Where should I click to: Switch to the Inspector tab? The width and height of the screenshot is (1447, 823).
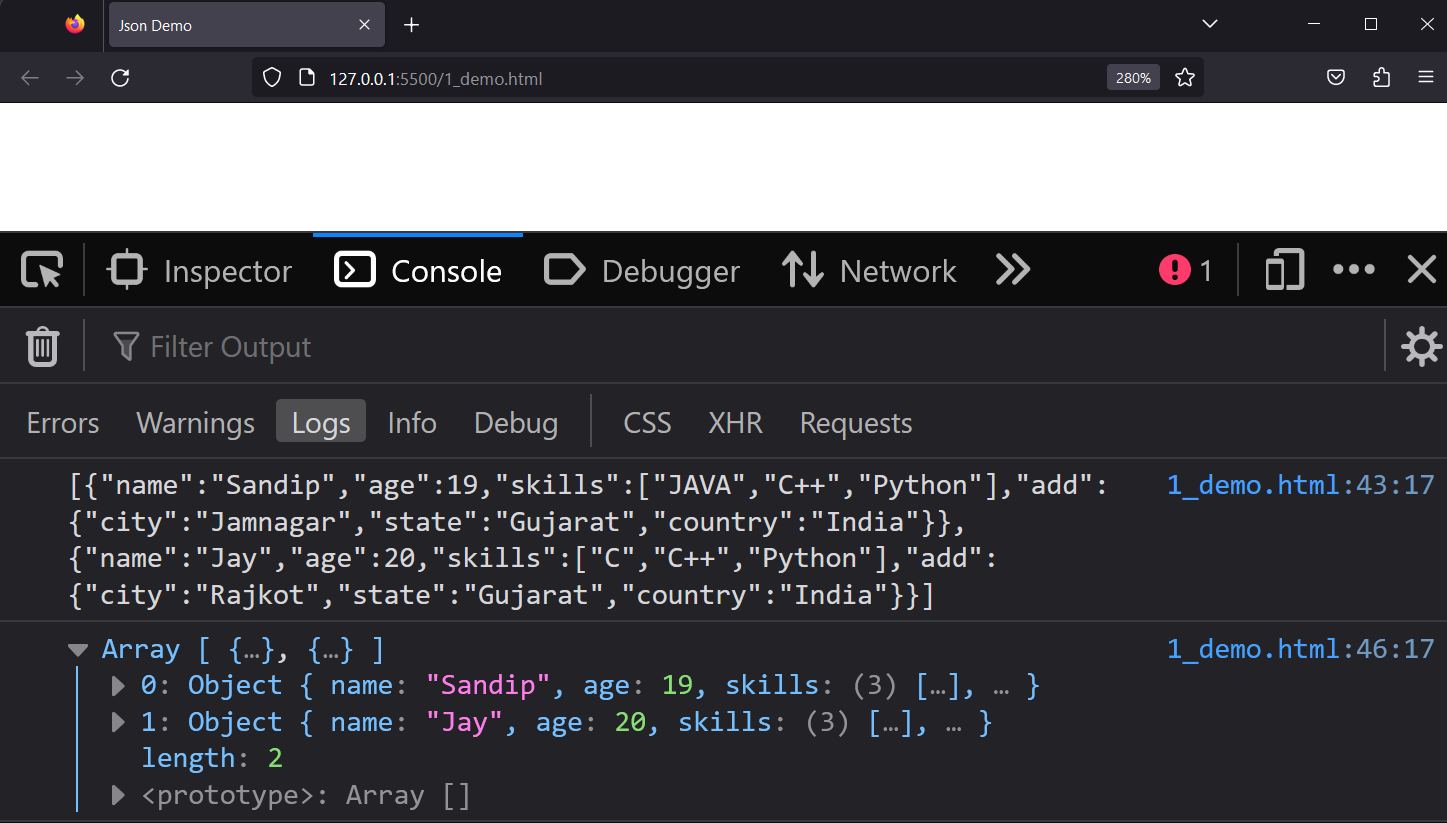point(201,270)
